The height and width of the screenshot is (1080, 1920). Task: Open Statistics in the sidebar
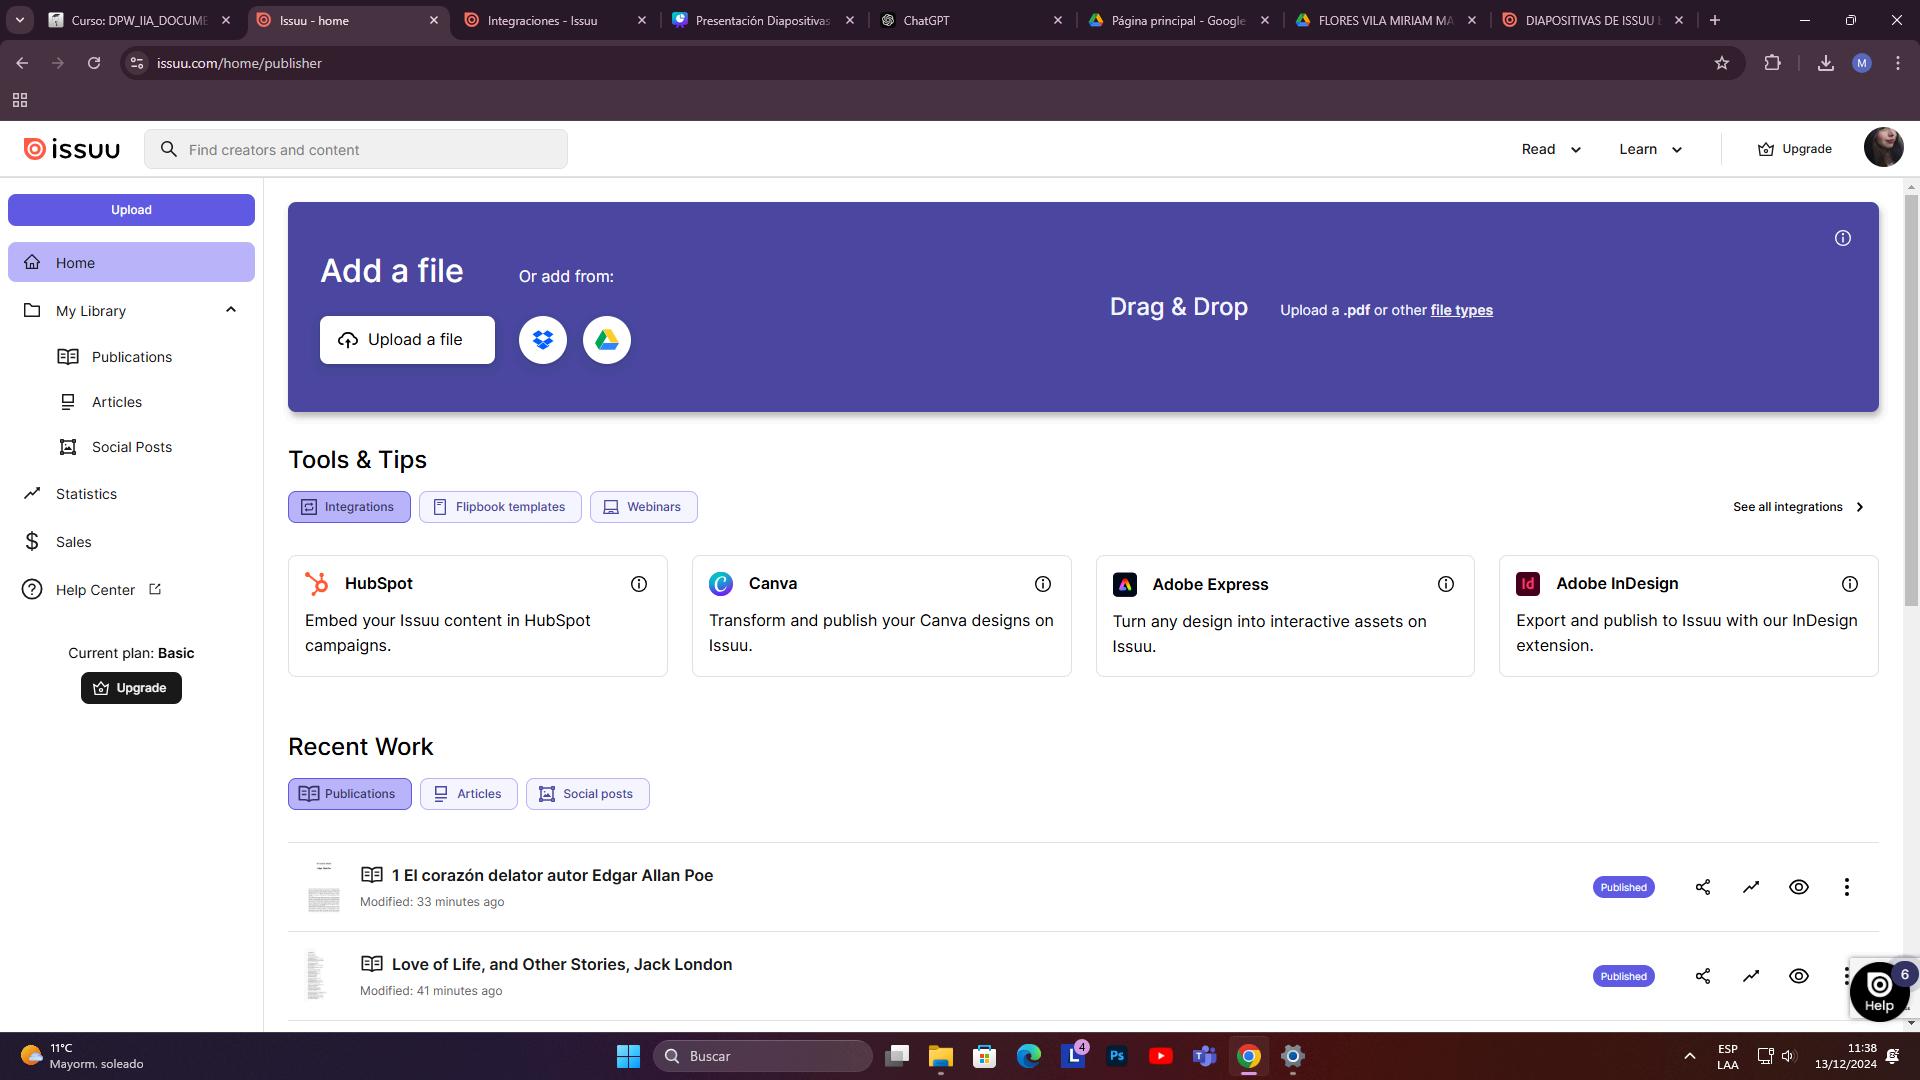click(x=86, y=494)
